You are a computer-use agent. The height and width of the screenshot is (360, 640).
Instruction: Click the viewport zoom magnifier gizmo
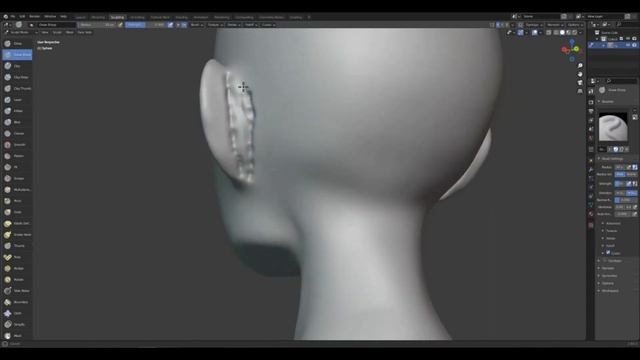580,66
